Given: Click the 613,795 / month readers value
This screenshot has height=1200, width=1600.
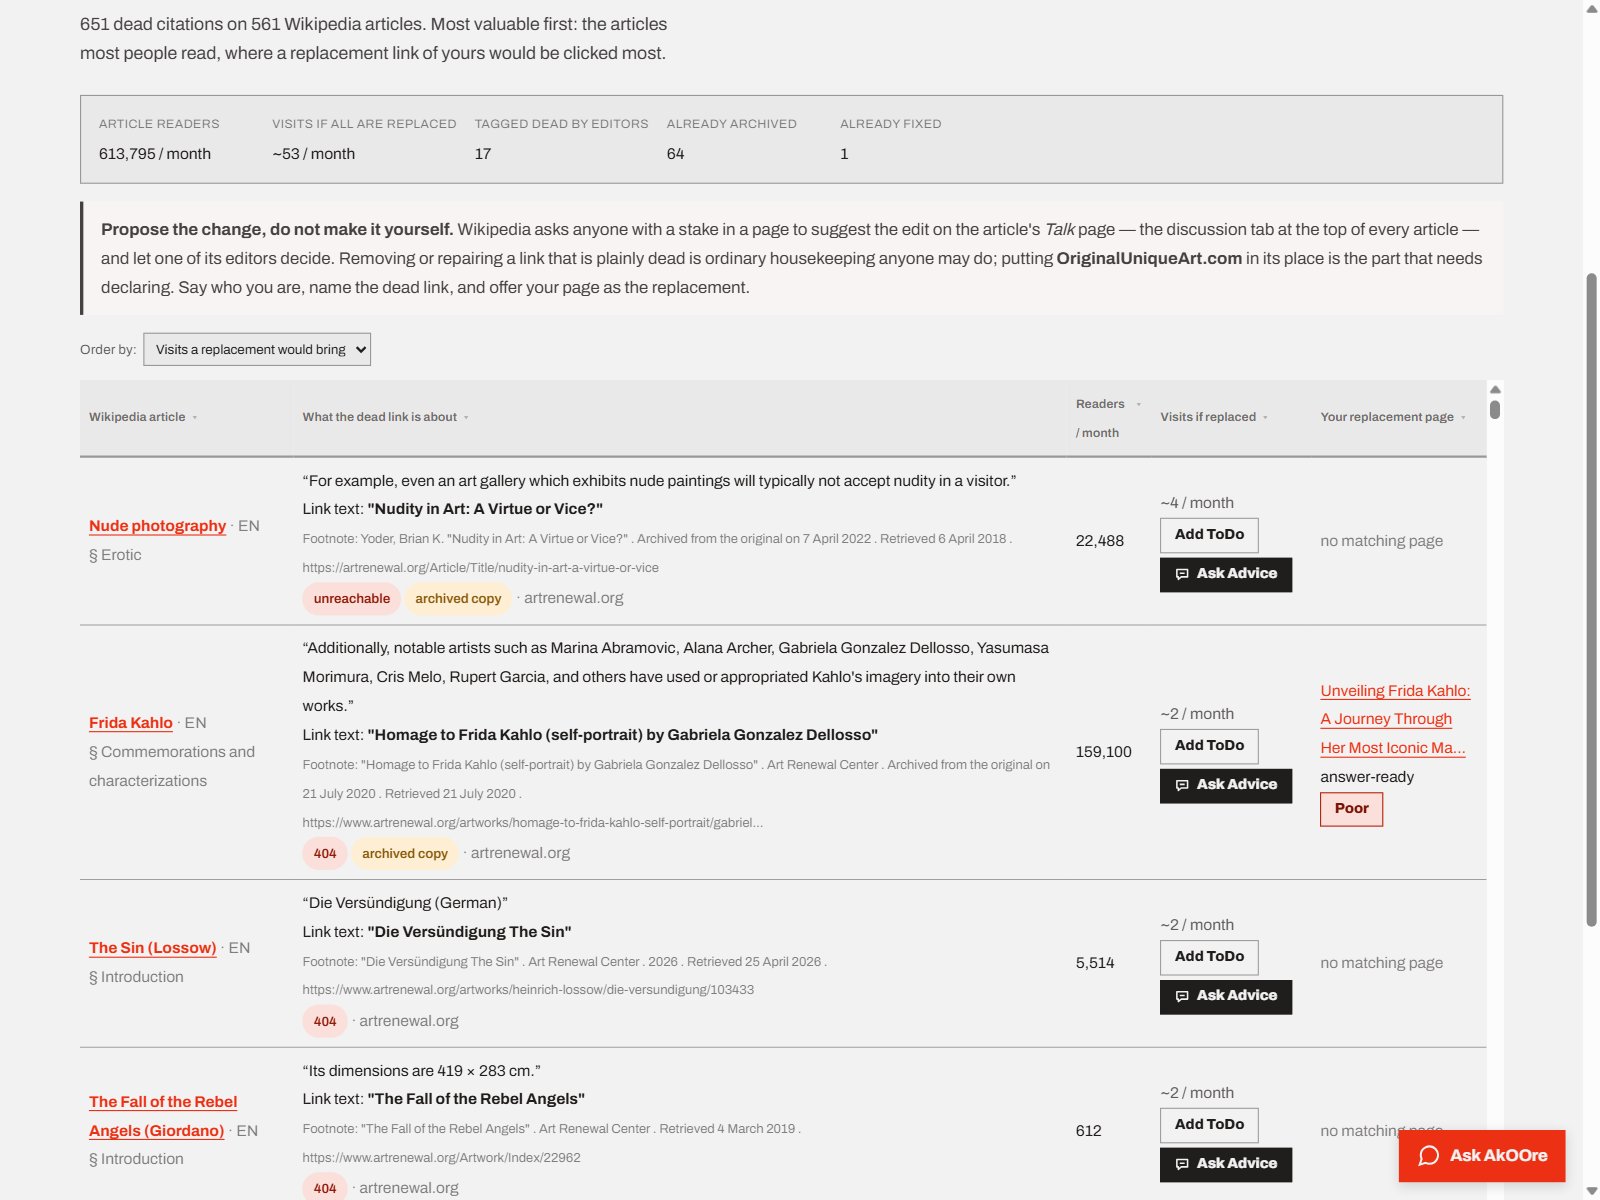Looking at the screenshot, I should [155, 154].
